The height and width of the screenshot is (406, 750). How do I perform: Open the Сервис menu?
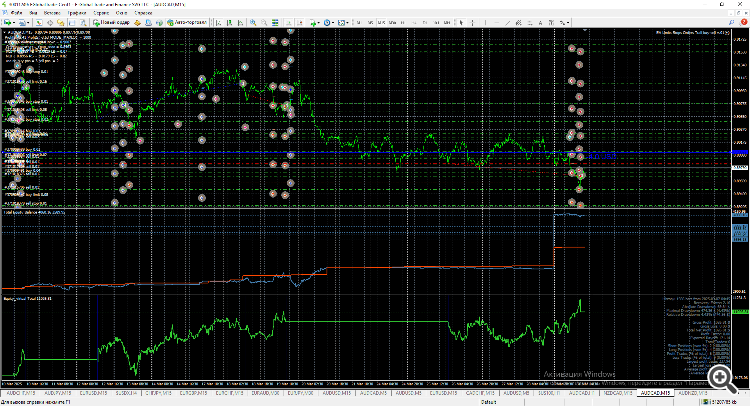101,13
